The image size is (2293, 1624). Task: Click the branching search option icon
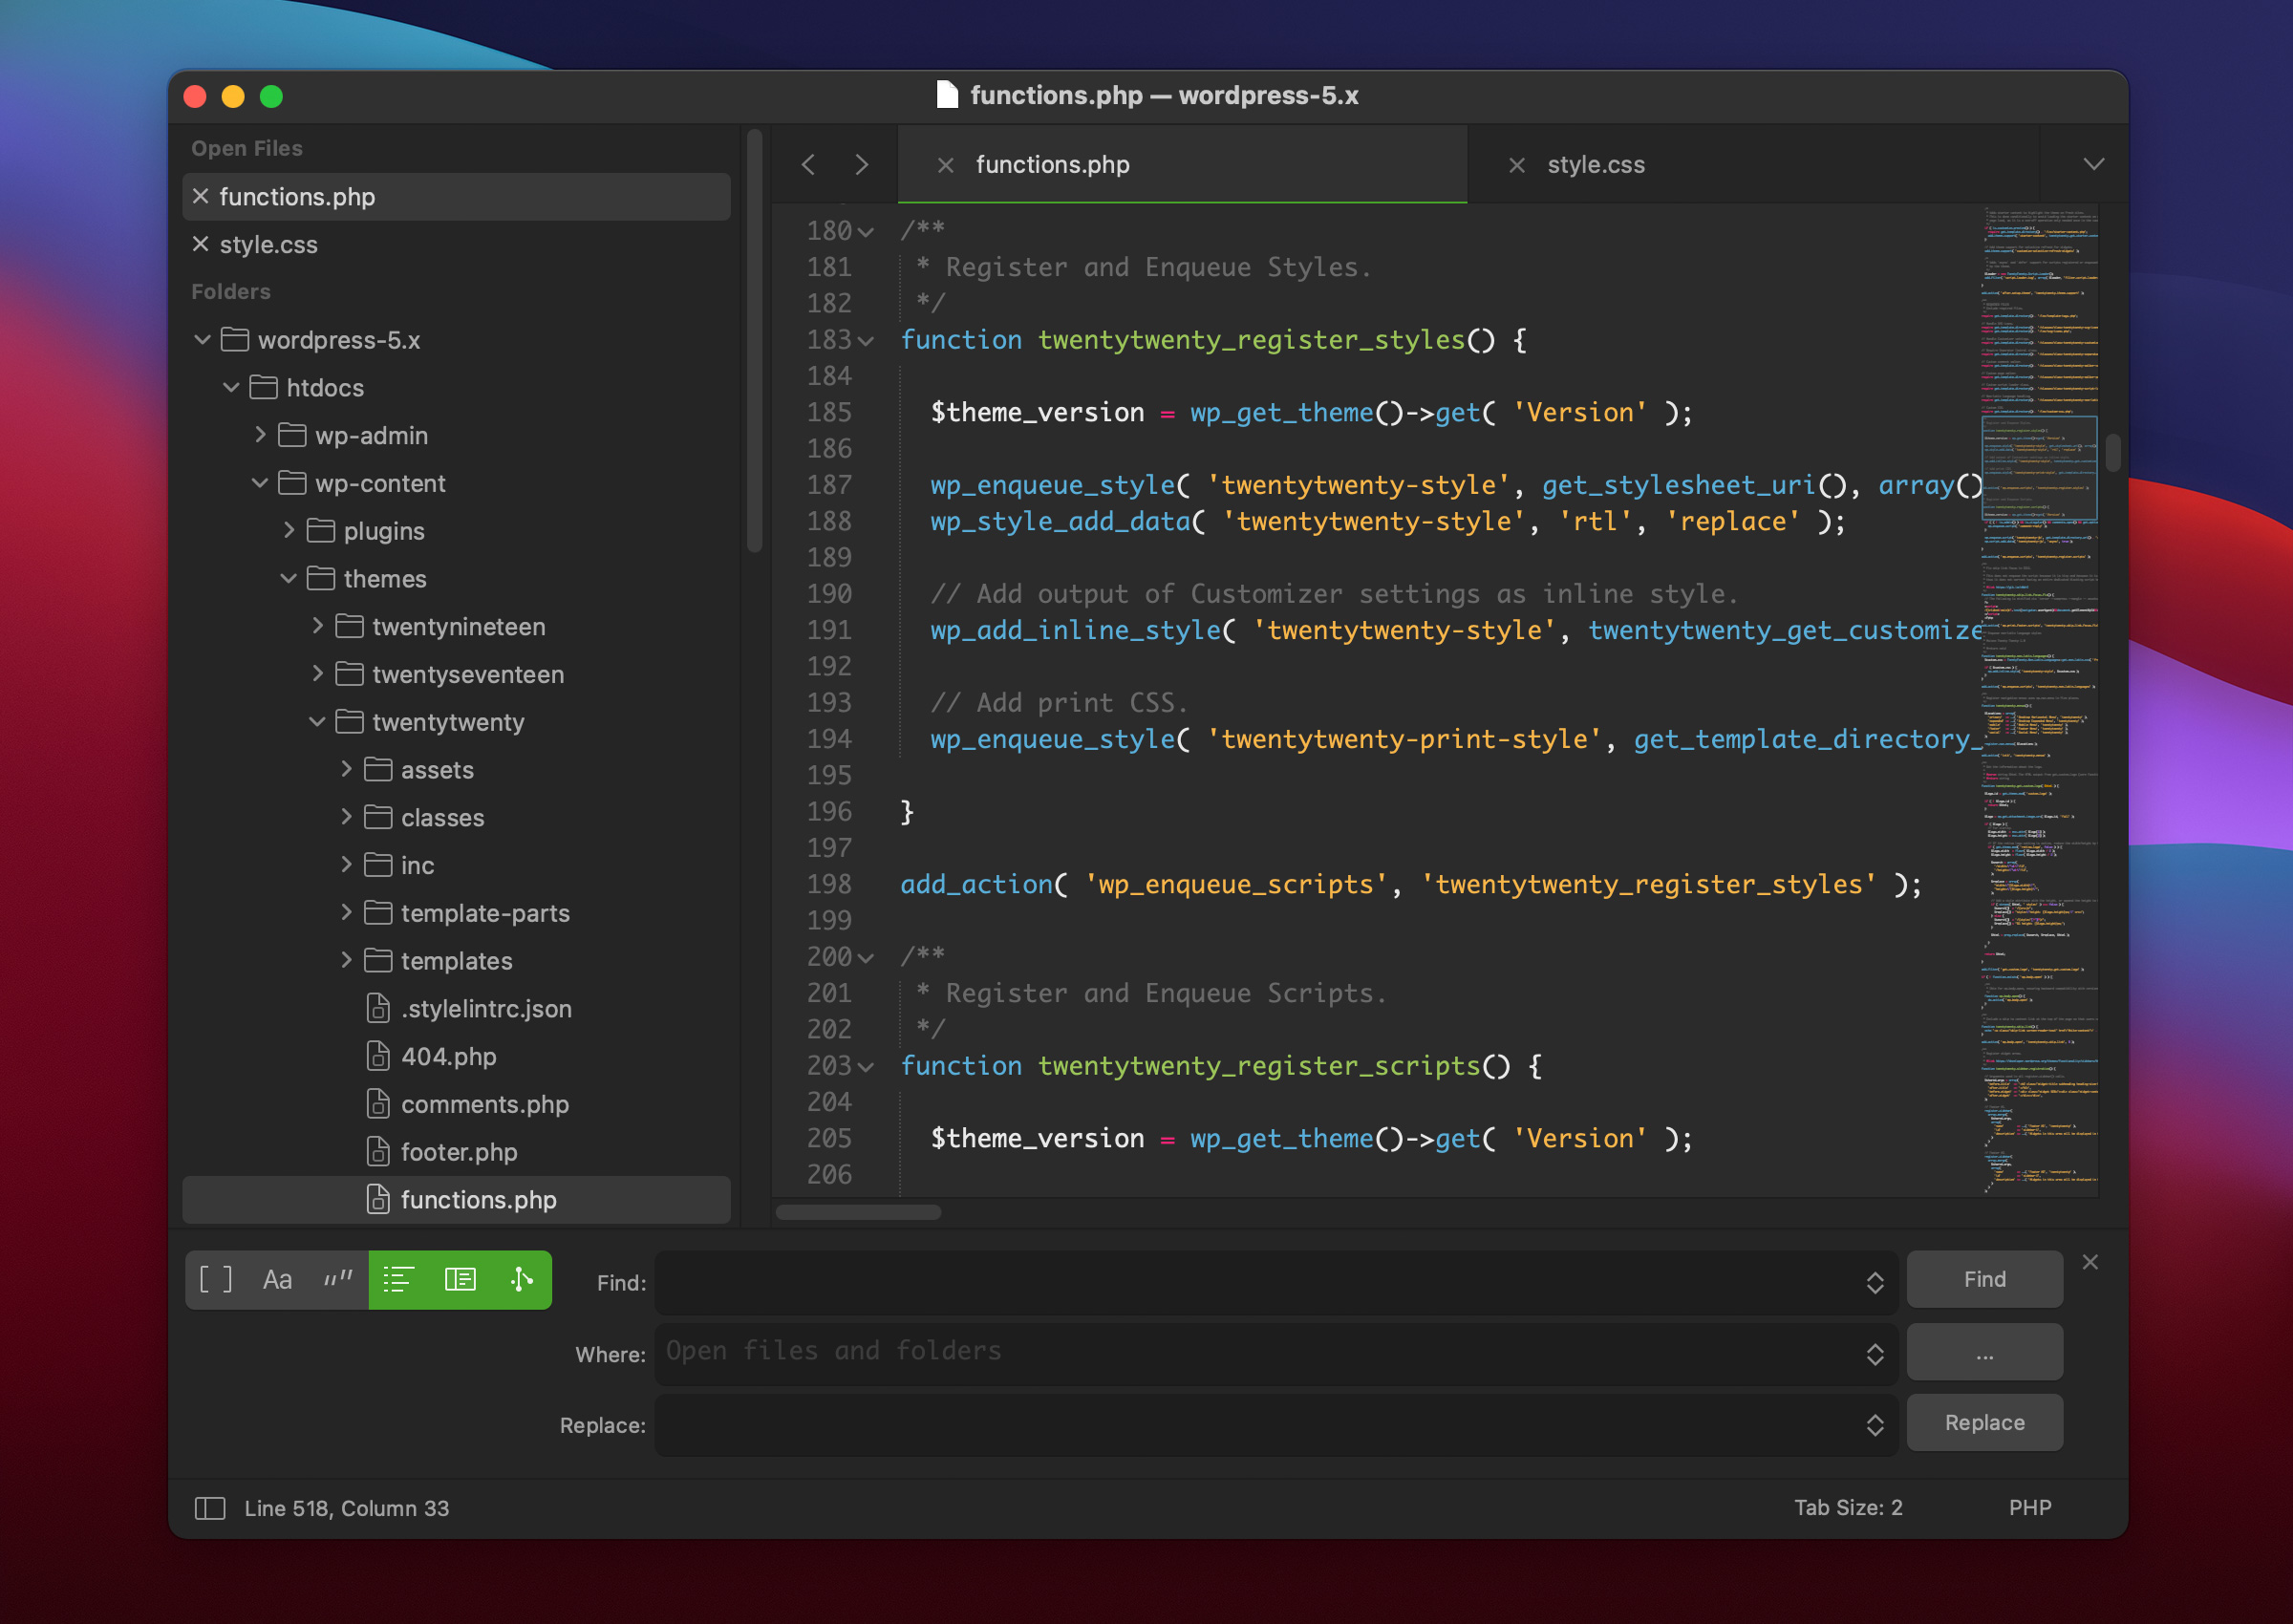tap(521, 1279)
